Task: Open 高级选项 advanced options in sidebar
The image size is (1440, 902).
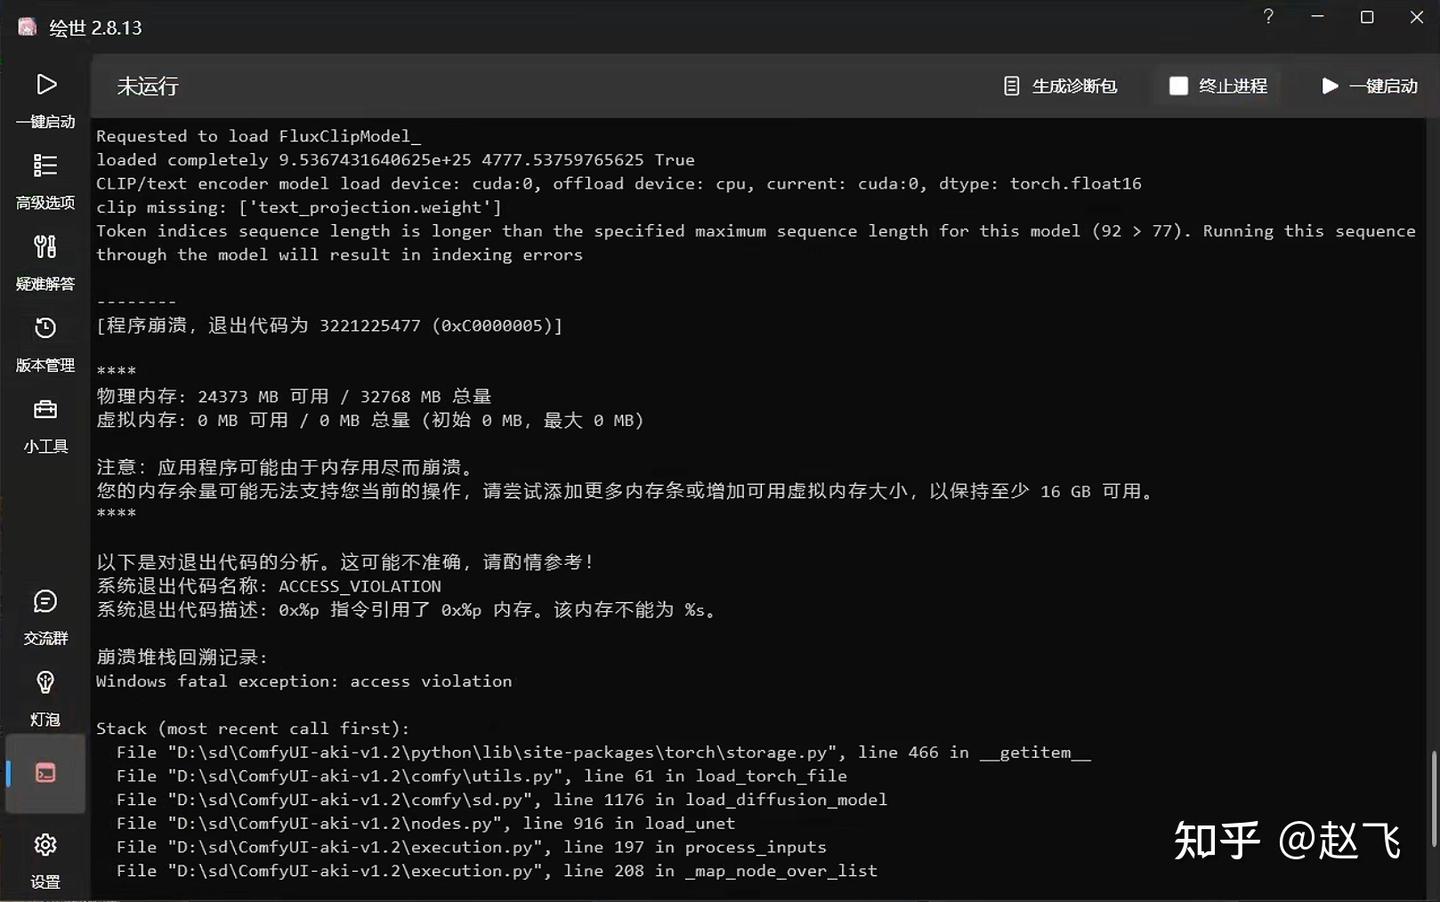Action: [x=45, y=180]
